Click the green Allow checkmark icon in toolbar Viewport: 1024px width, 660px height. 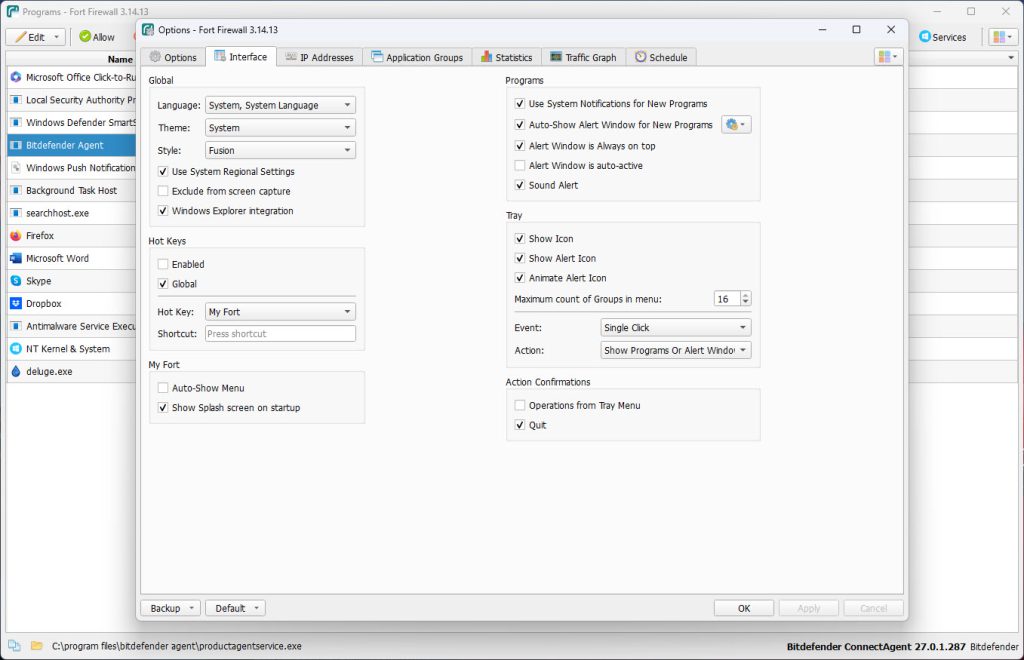point(85,37)
